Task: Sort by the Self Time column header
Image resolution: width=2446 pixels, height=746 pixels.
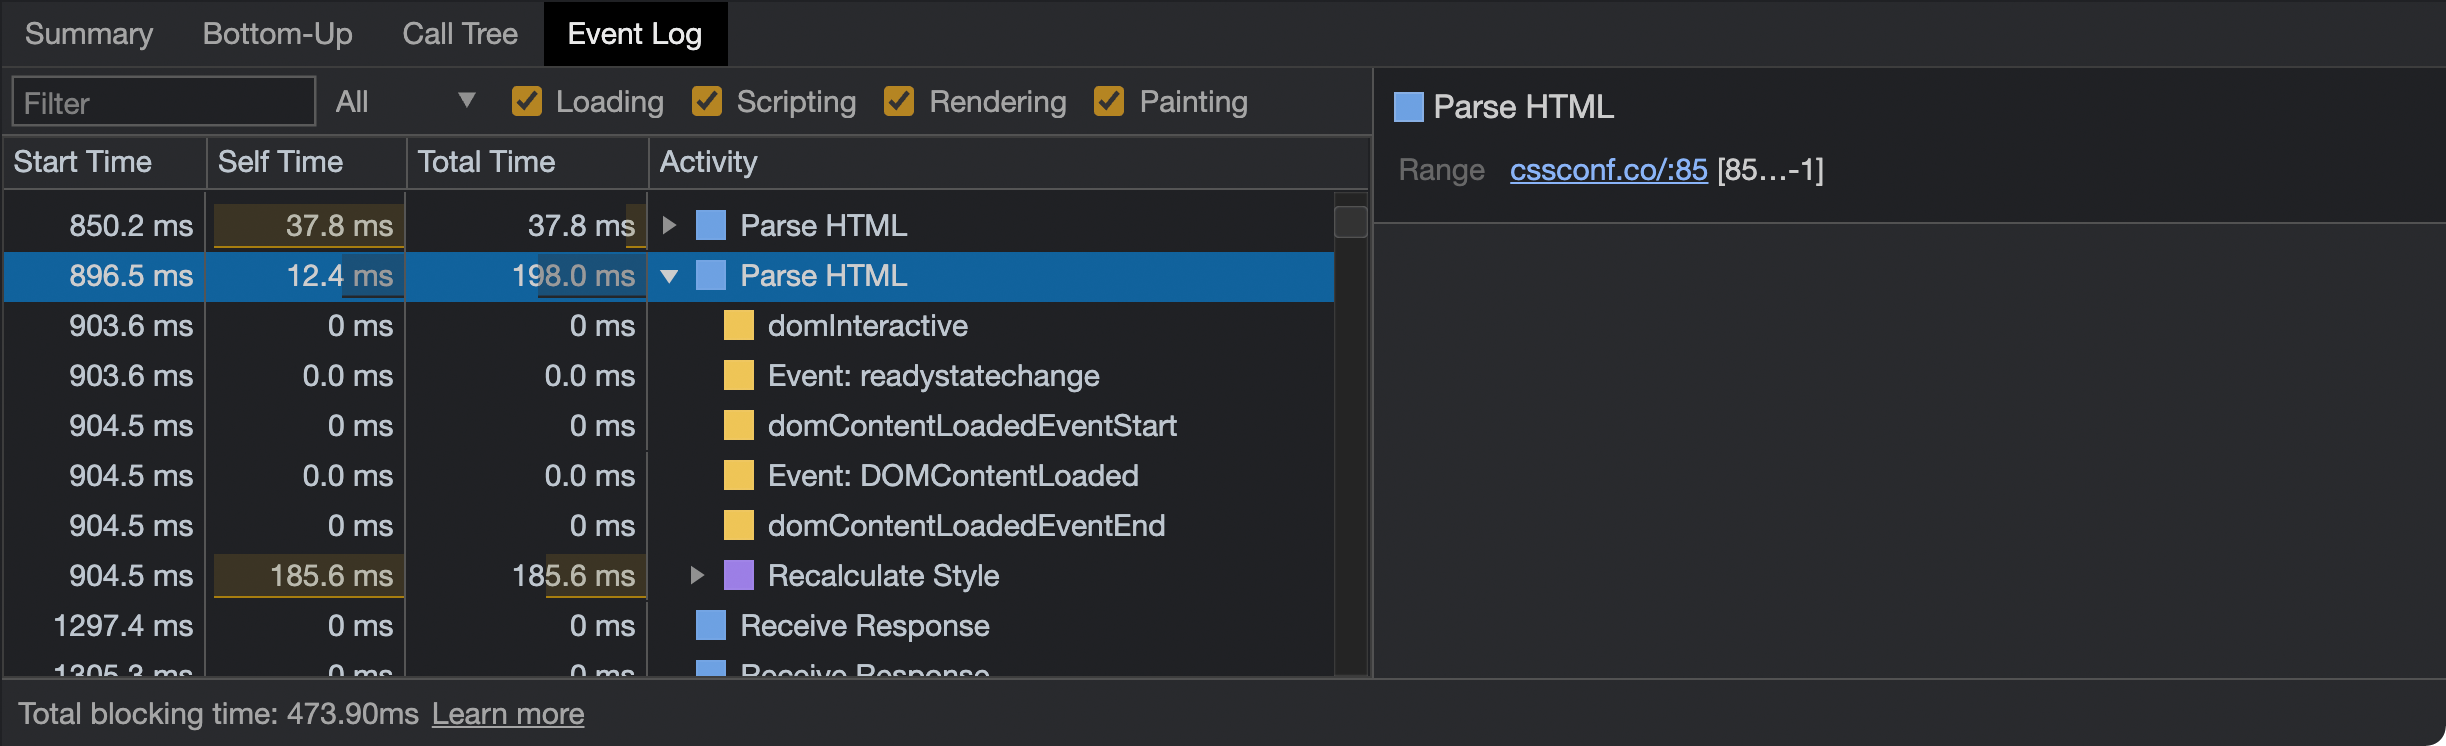Action: point(306,162)
